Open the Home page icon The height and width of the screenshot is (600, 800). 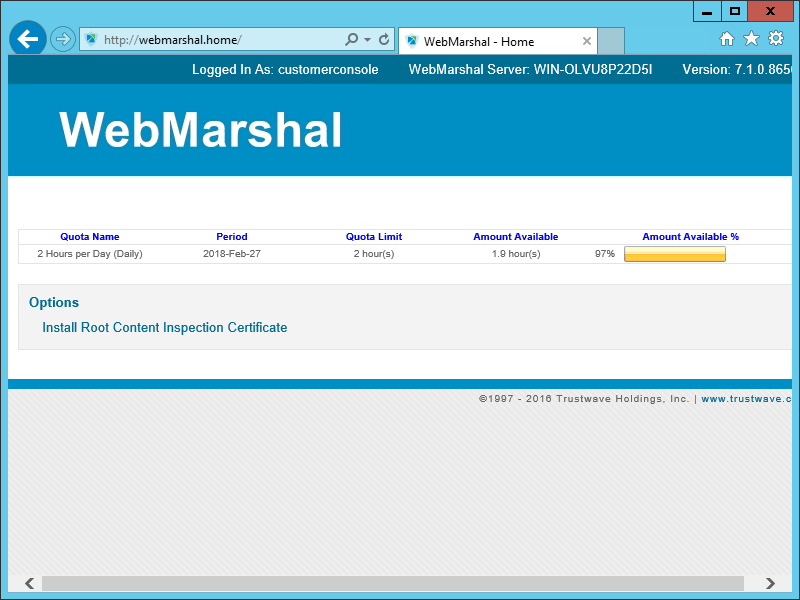(x=727, y=39)
